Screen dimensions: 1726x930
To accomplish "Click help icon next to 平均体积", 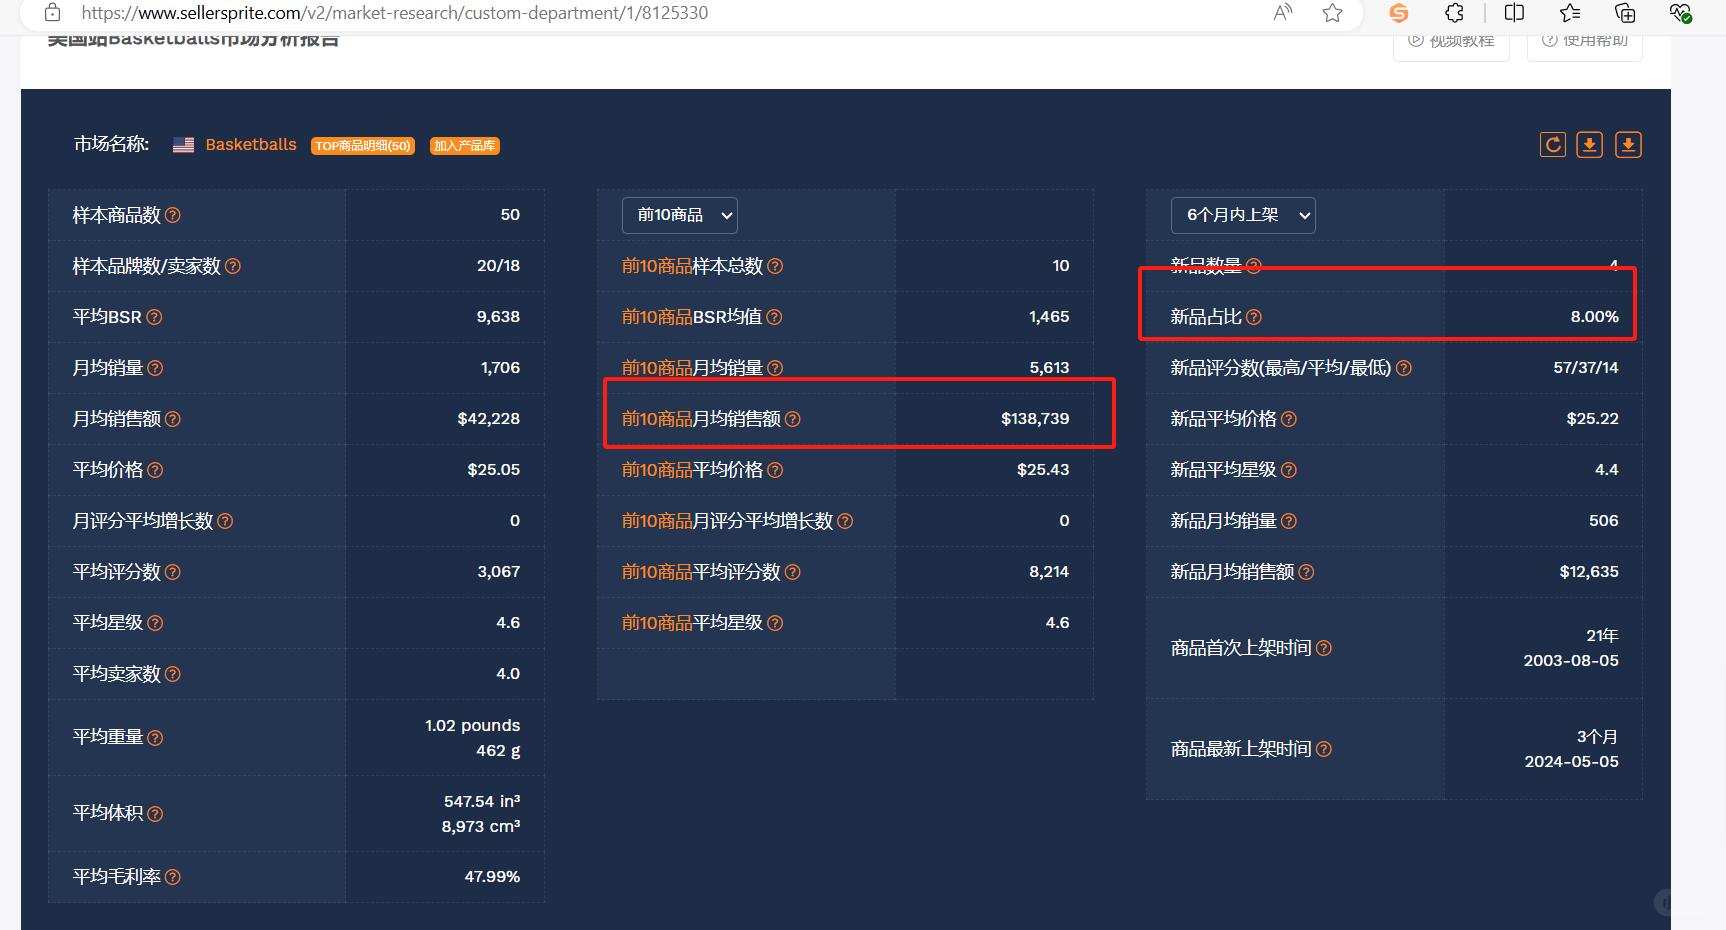I will (x=155, y=814).
